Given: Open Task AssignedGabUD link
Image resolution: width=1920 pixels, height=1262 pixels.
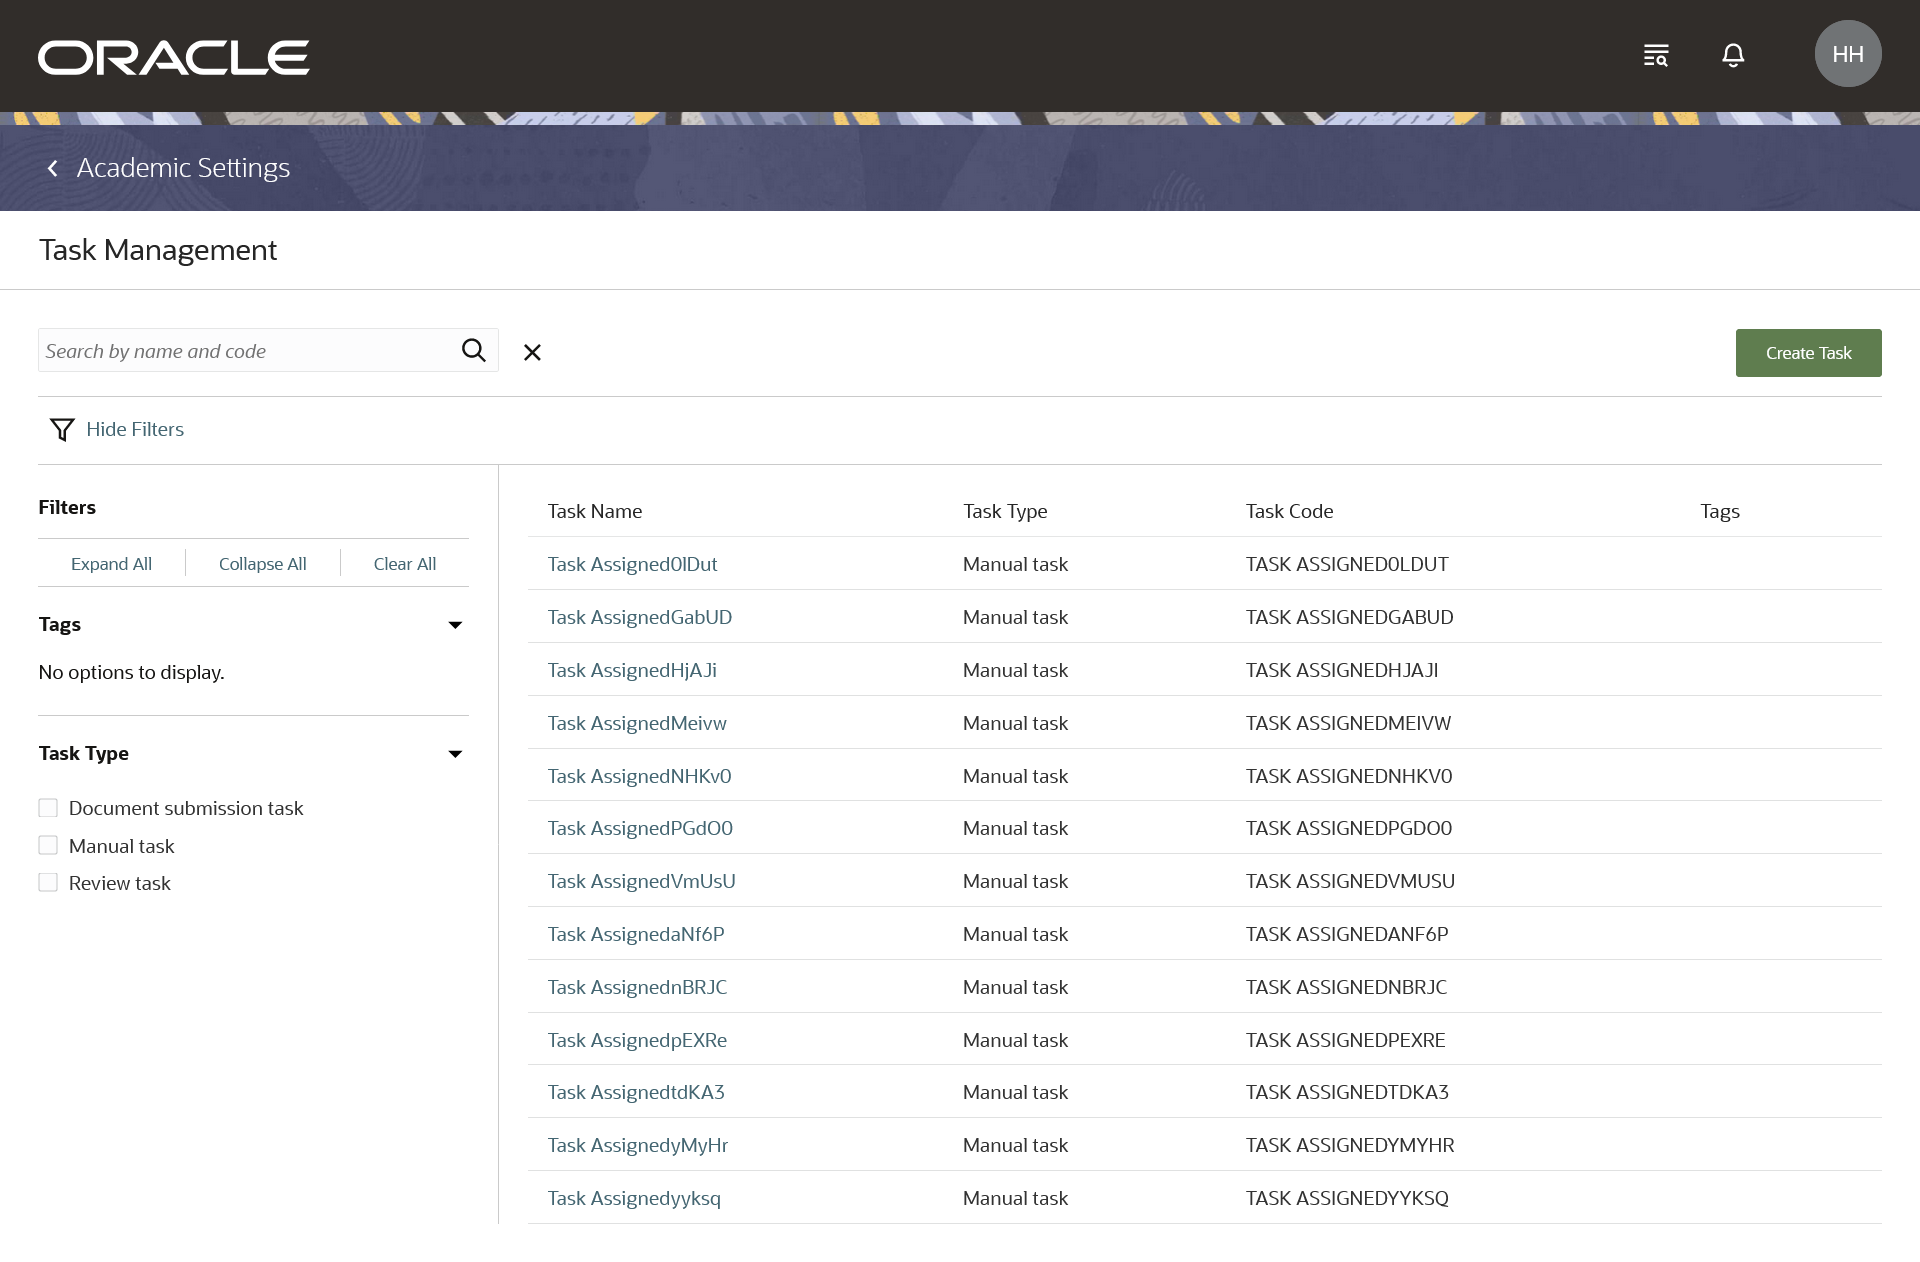Looking at the screenshot, I should [x=639, y=617].
